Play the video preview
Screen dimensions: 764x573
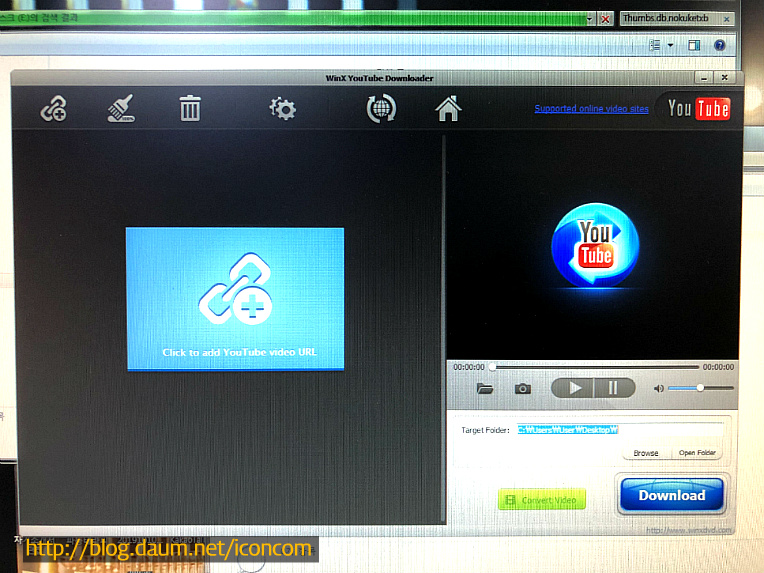coord(573,388)
